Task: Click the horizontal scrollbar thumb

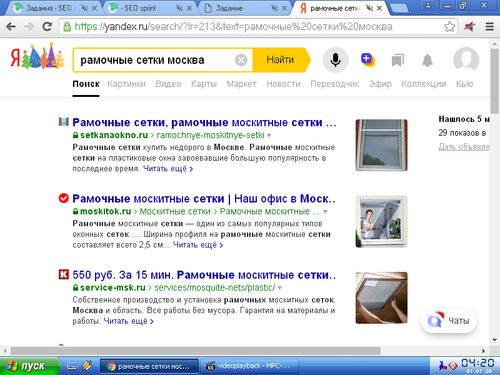Action: (x=196, y=351)
